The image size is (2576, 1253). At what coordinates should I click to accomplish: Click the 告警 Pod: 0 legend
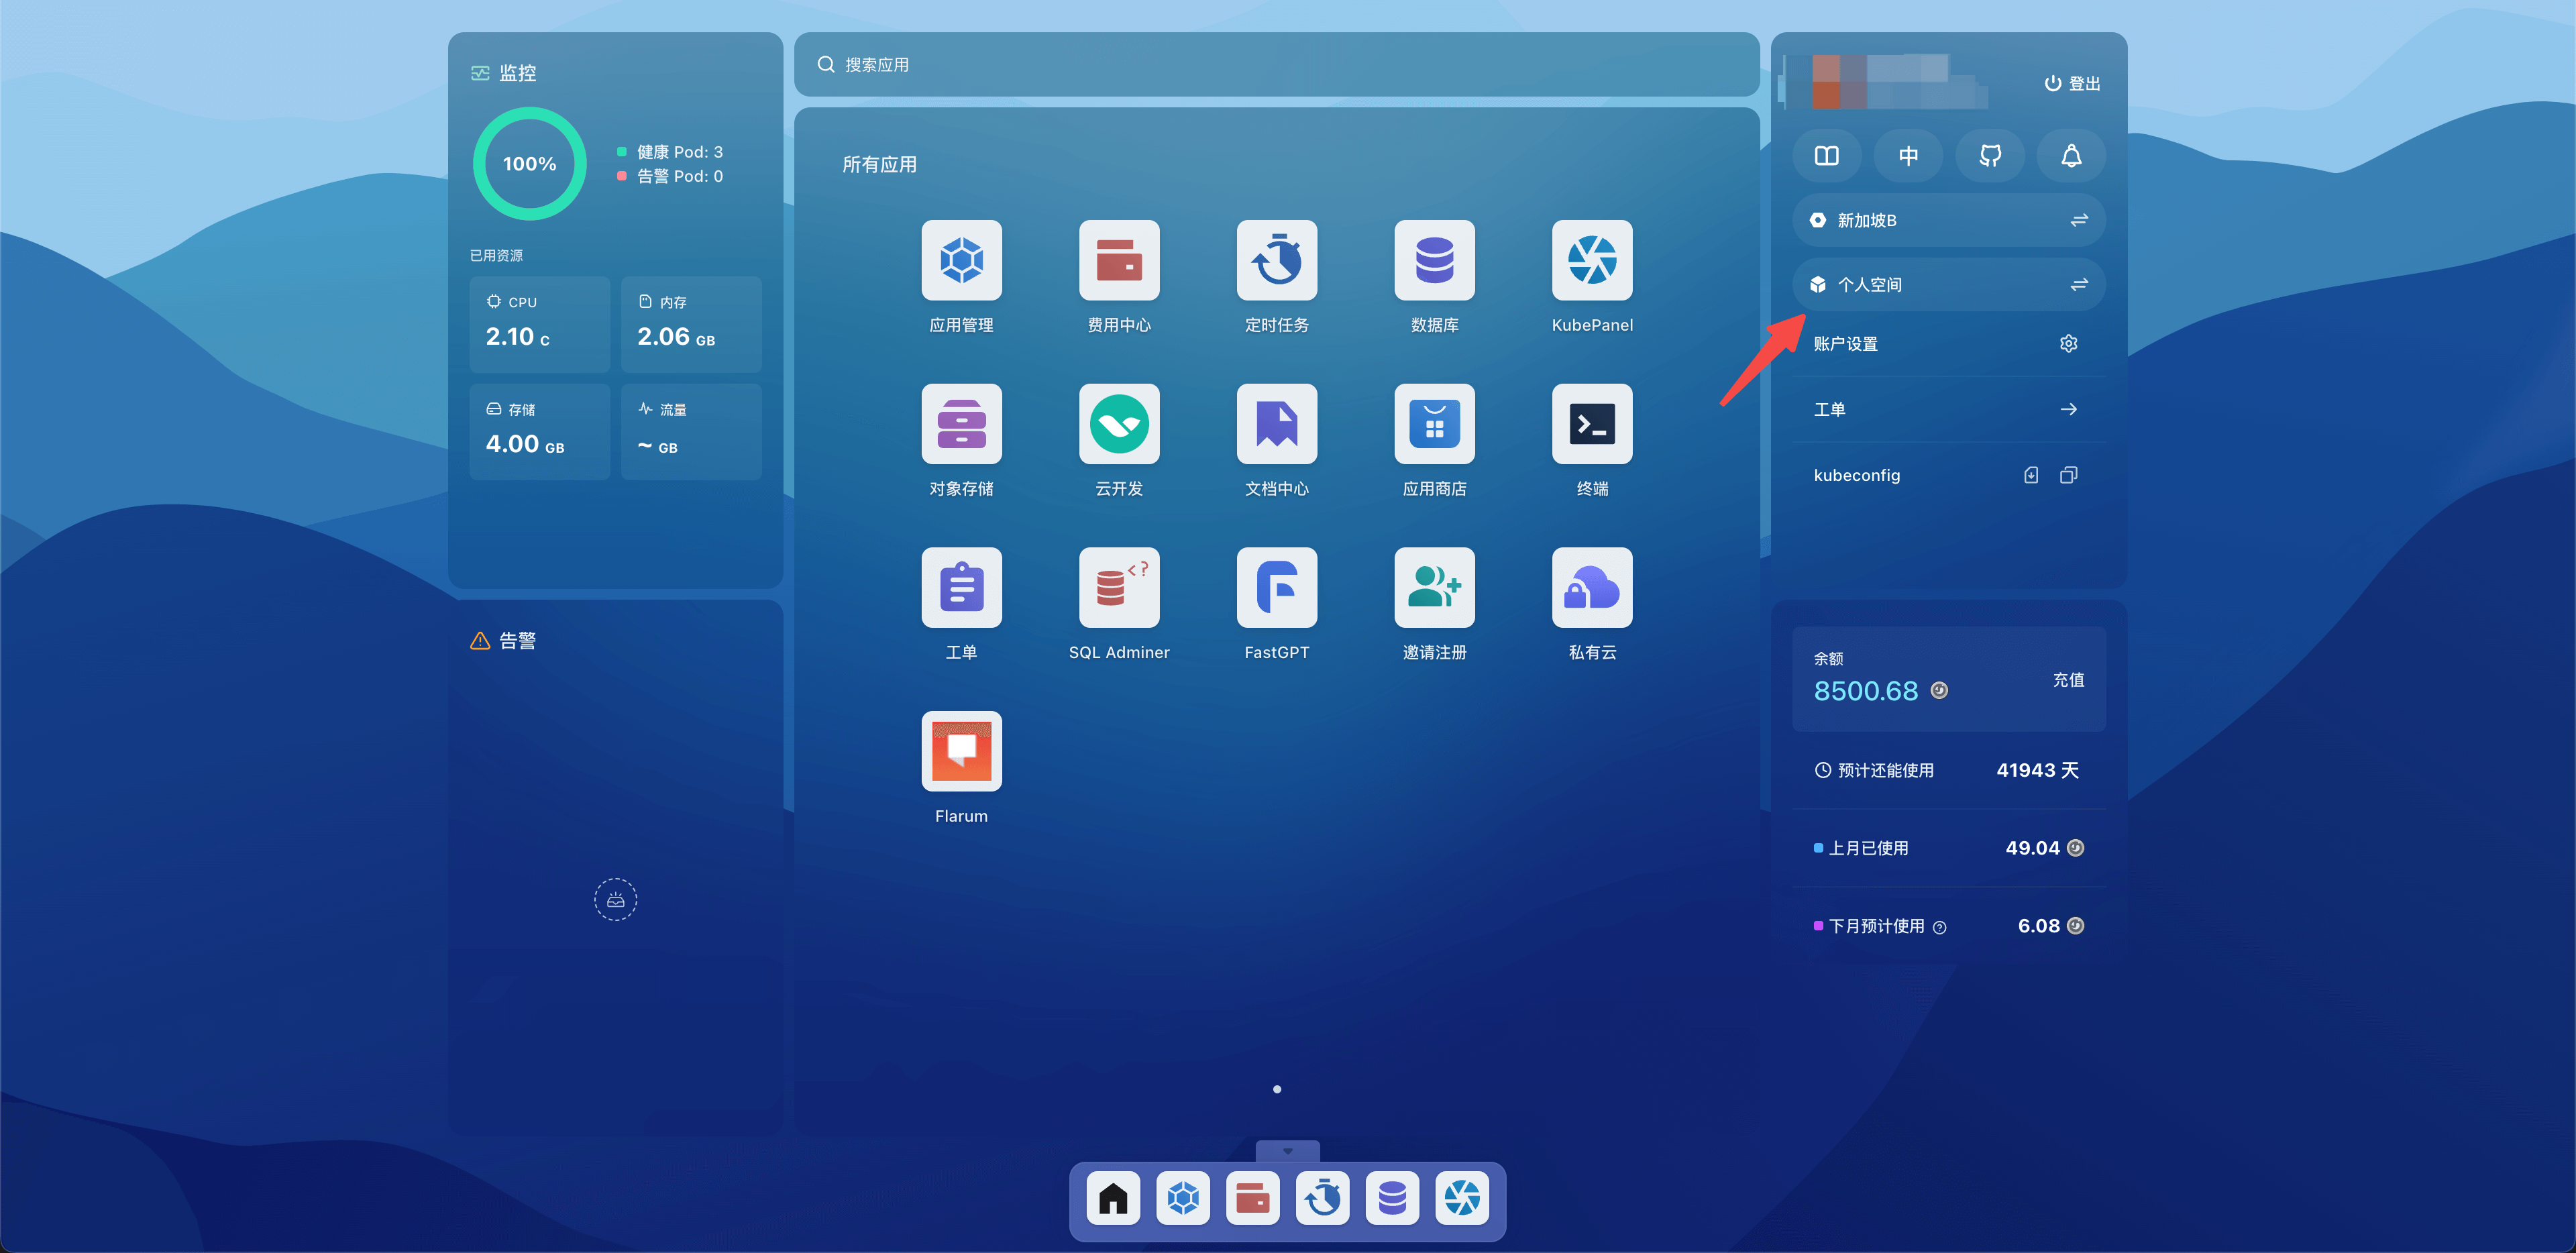[x=669, y=176]
